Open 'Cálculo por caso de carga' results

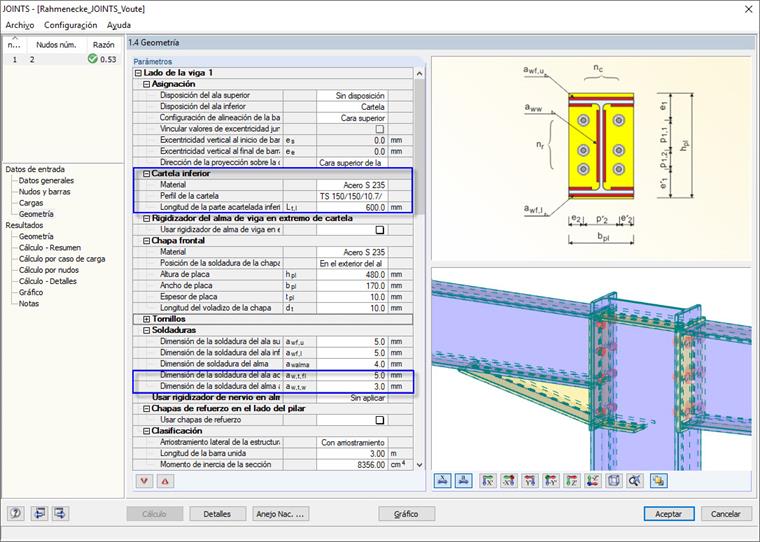[x=62, y=258]
